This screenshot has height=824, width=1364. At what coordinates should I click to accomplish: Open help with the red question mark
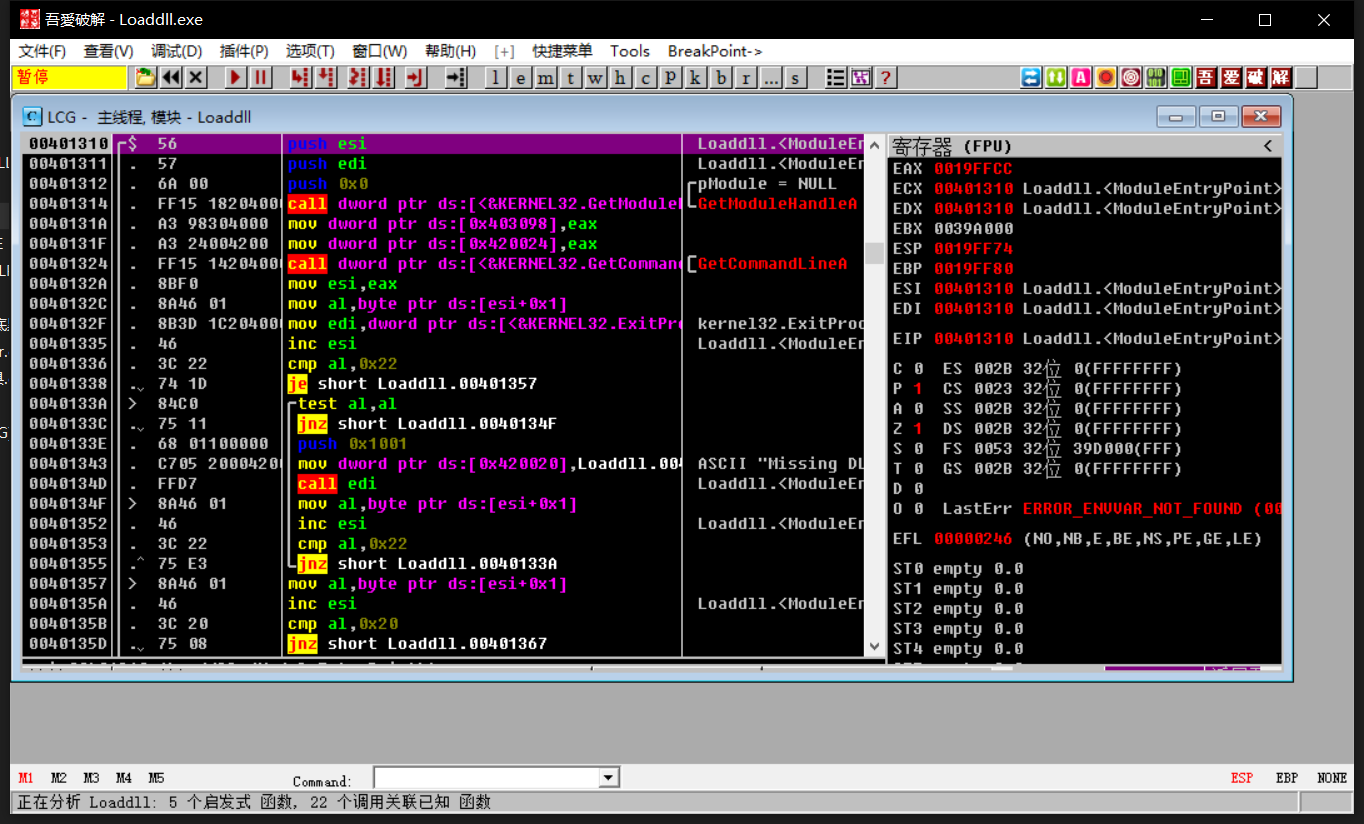[x=885, y=77]
